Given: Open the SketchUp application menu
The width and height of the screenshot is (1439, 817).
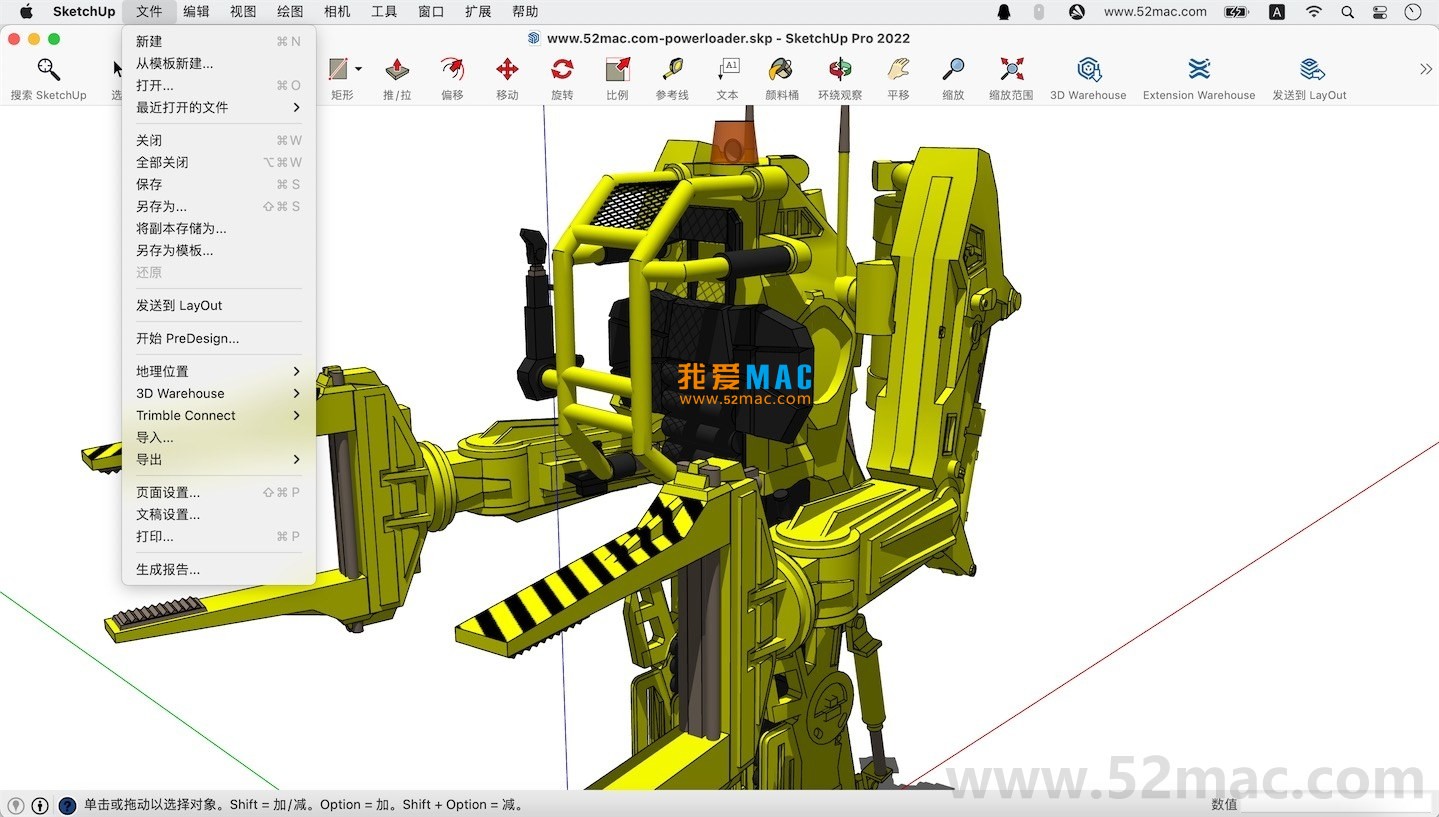Looking at the screenshot, I should pyautogui.click(x=84, y=12).
